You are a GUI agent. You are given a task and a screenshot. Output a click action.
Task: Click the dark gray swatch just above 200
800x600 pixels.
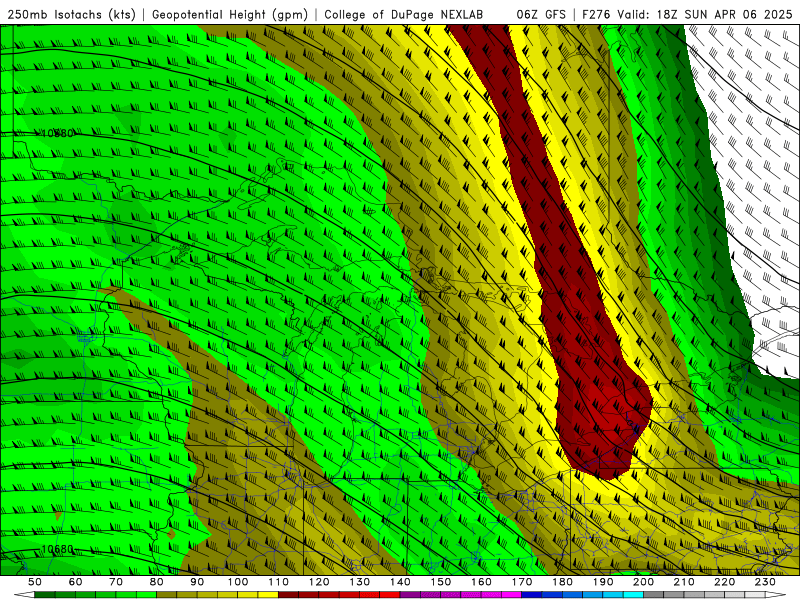(654, 594)
